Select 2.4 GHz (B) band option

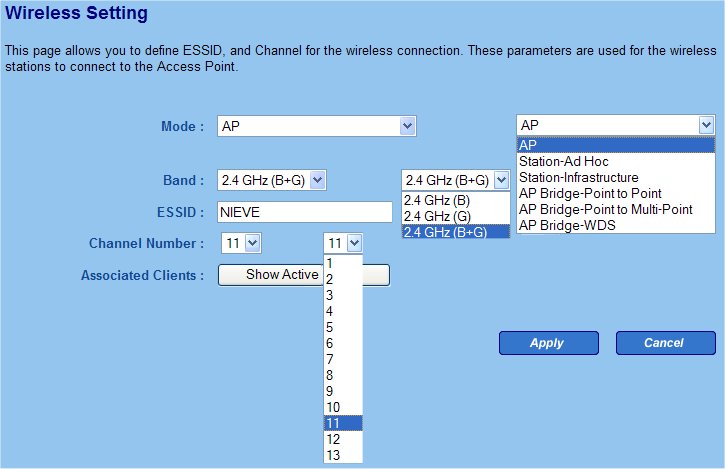pyautogui.click(x=443, y=199)
